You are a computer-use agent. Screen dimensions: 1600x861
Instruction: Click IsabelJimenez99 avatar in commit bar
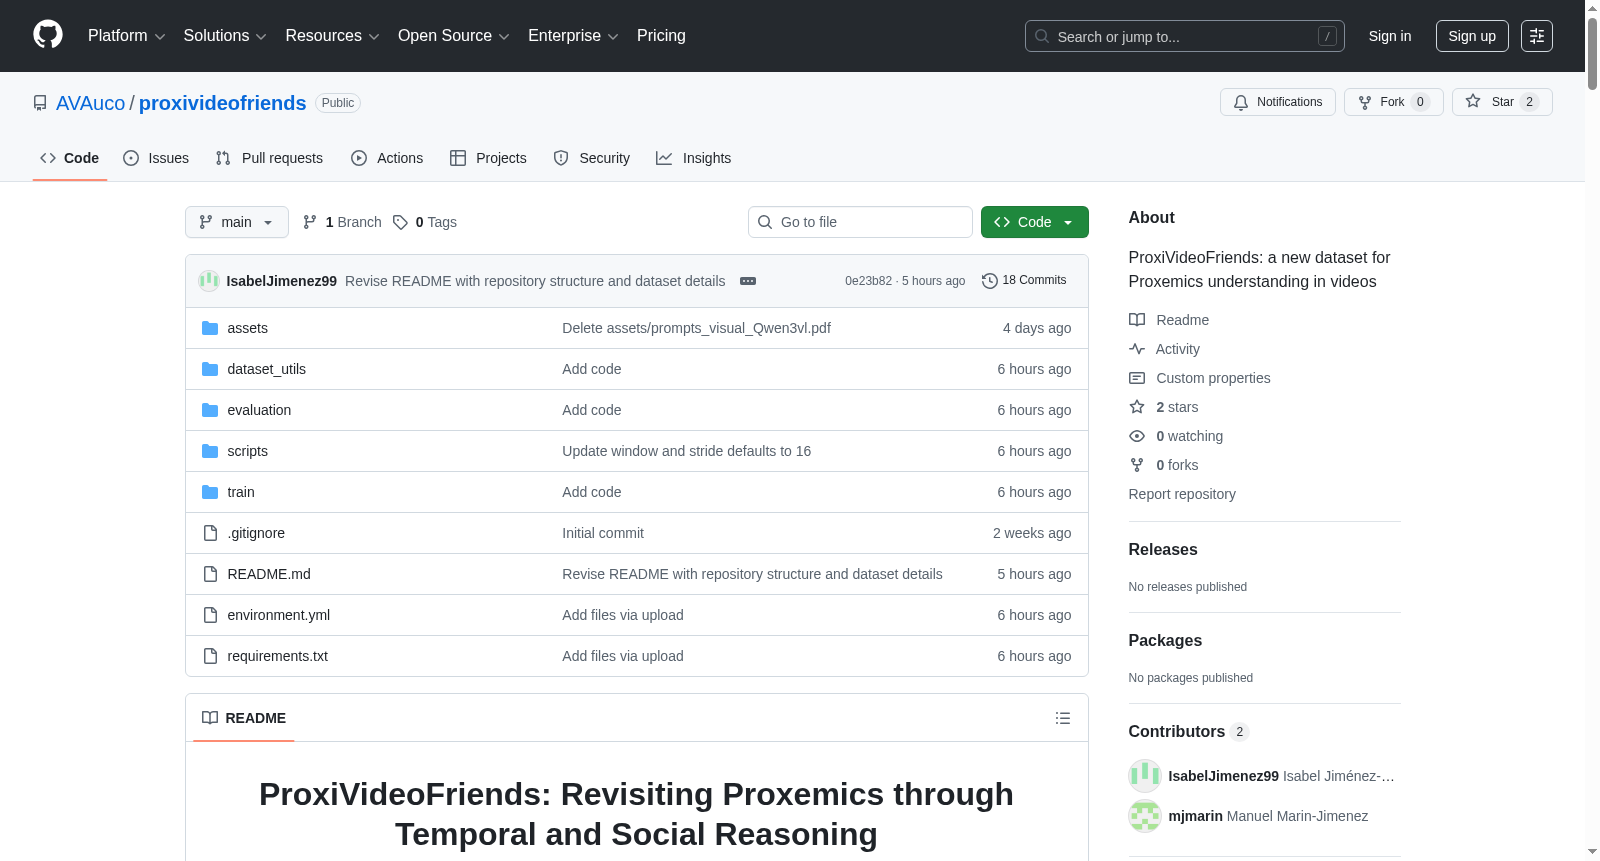(x=209, y=281)
